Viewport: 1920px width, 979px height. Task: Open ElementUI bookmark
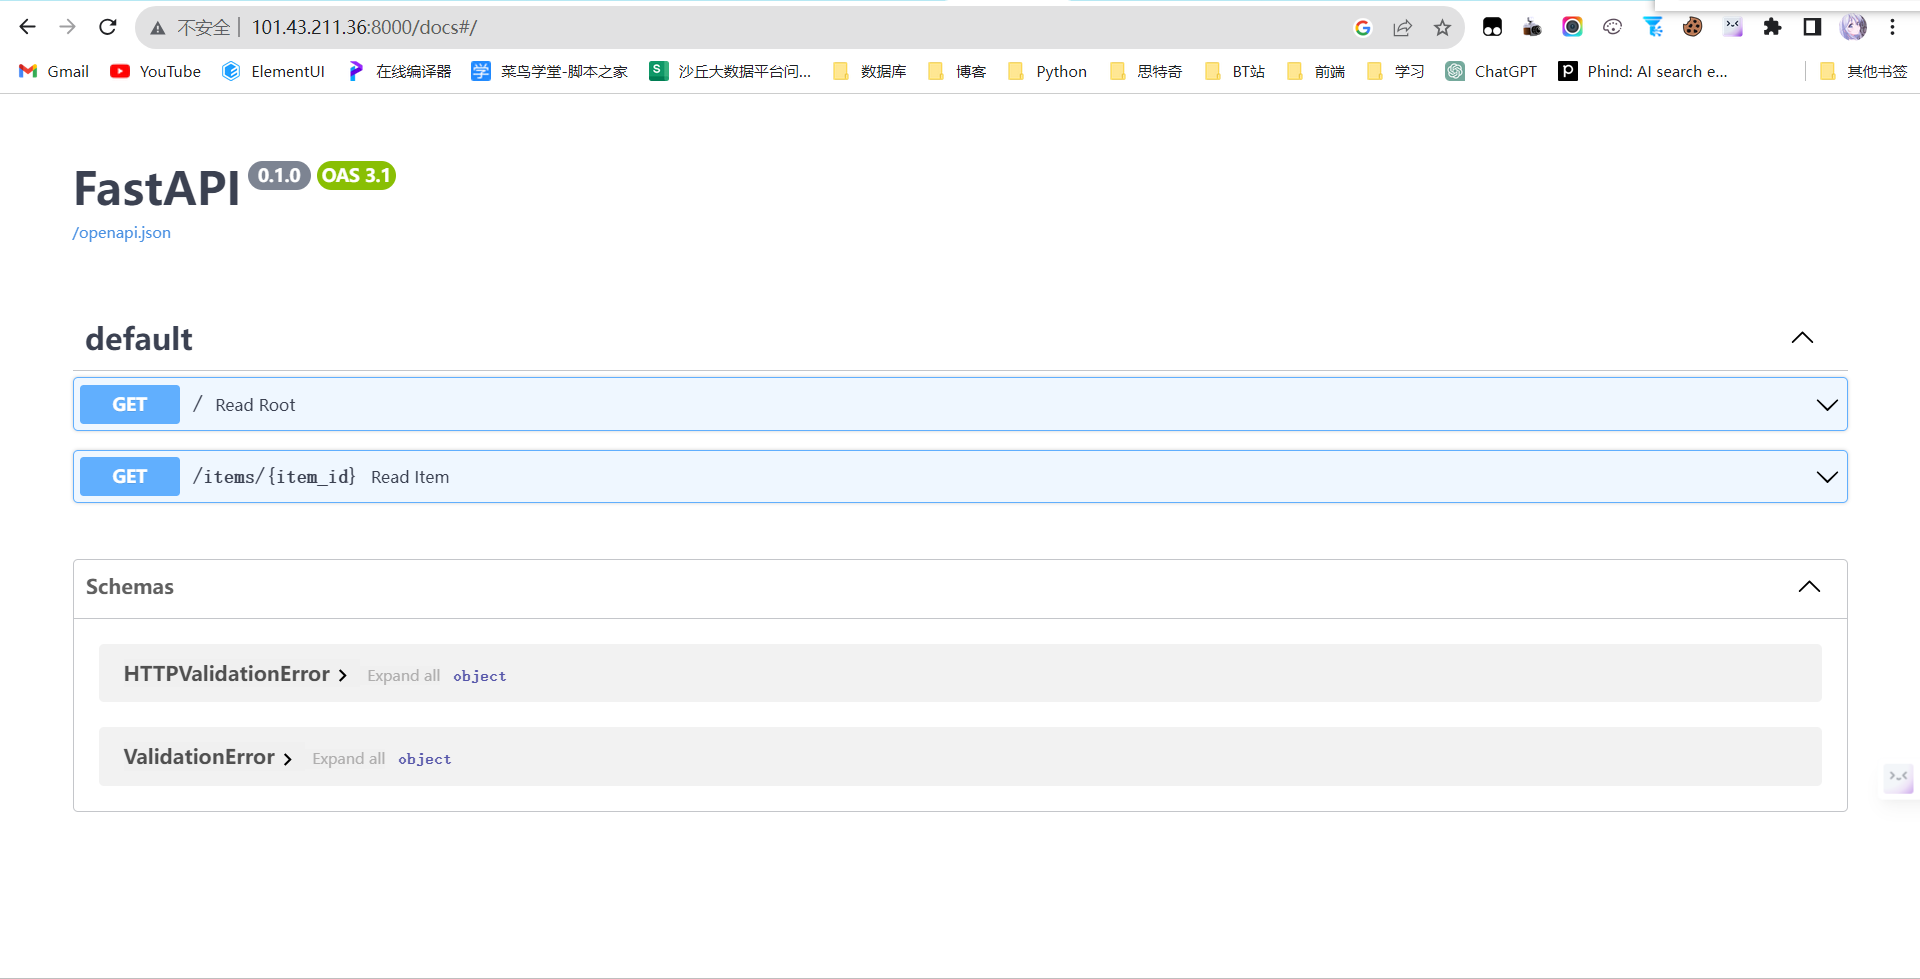point(273,71)
